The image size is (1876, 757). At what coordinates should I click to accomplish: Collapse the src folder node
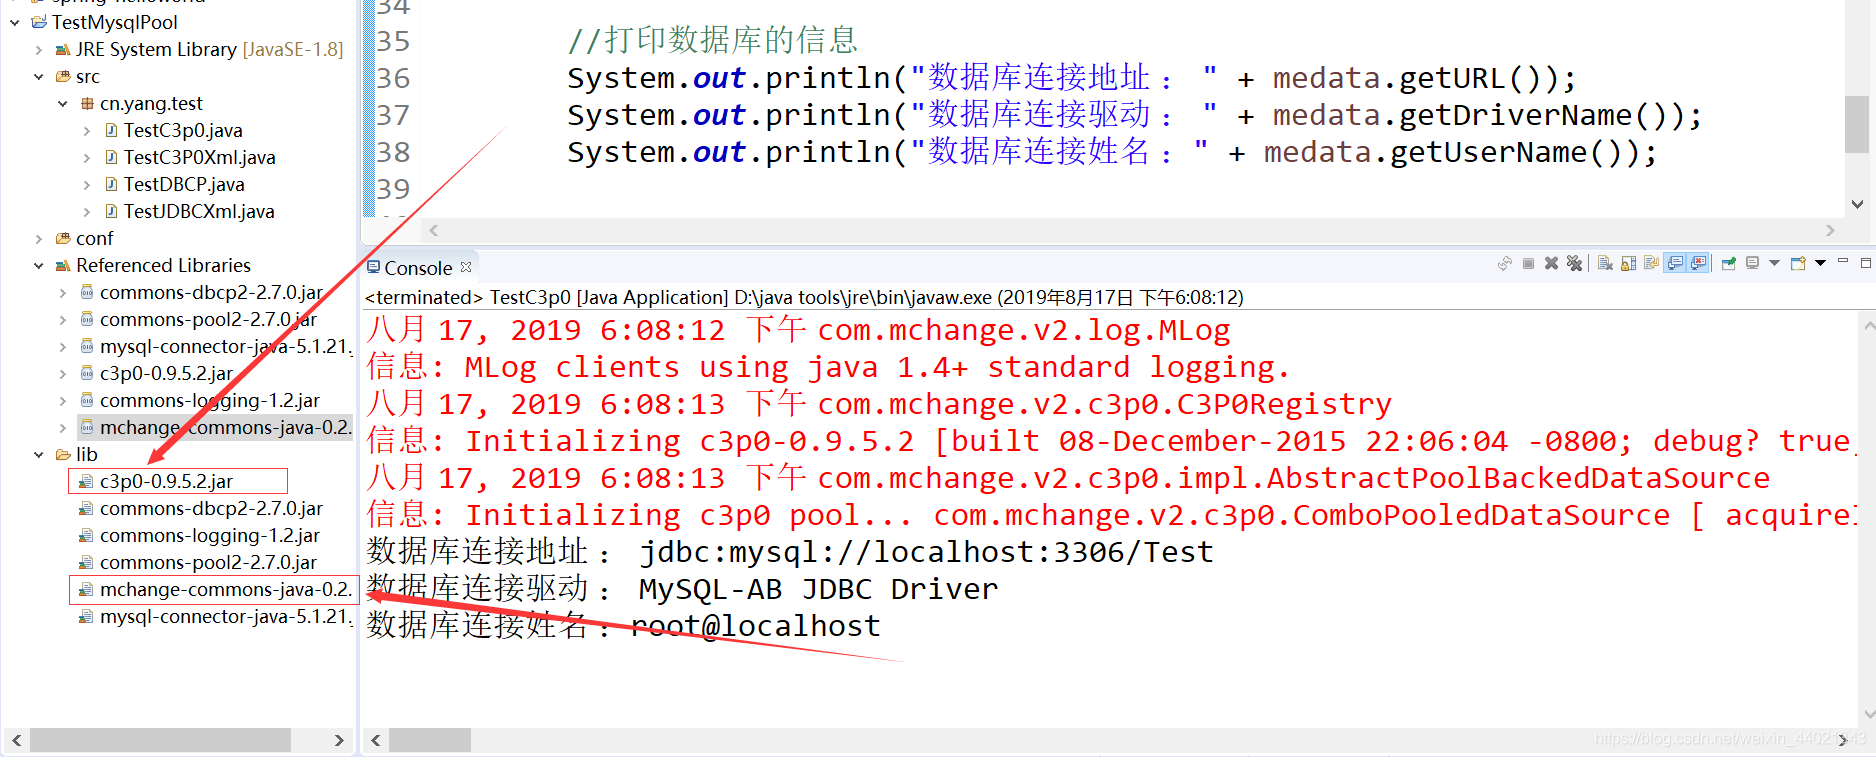pyautogui.click(x=38, y=76)
